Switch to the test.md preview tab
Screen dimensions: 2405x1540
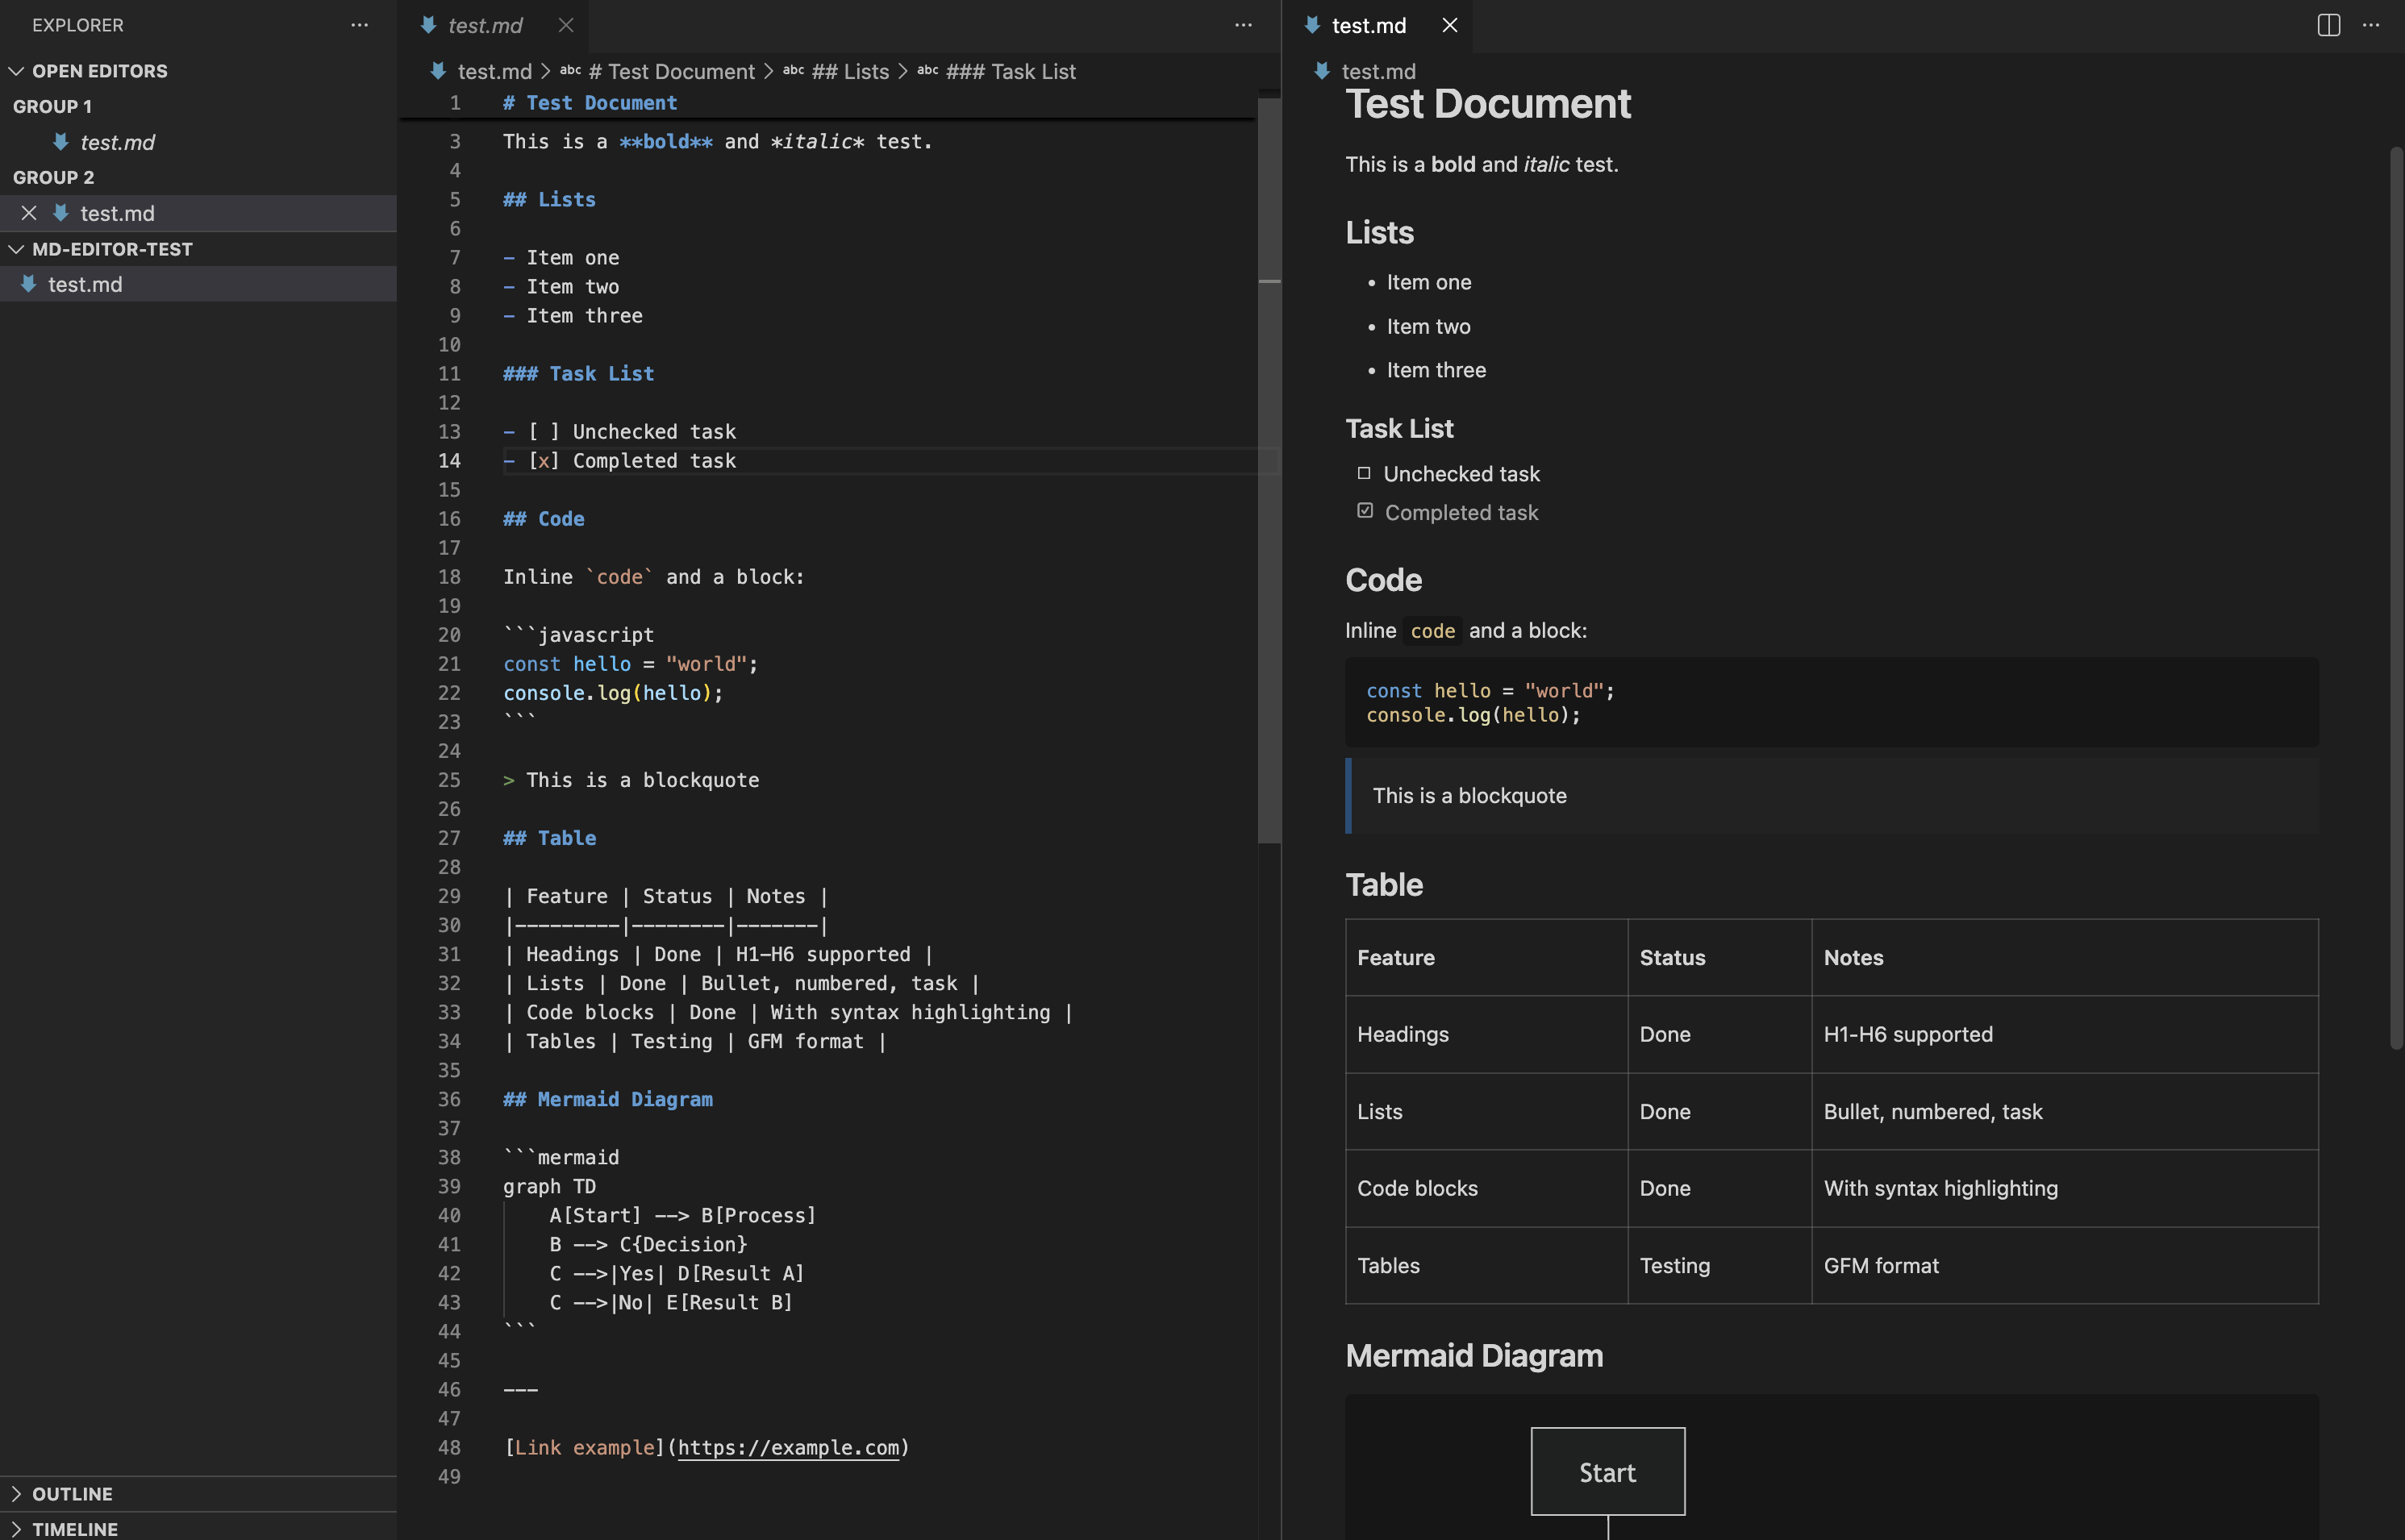[x=1370, y=25]
